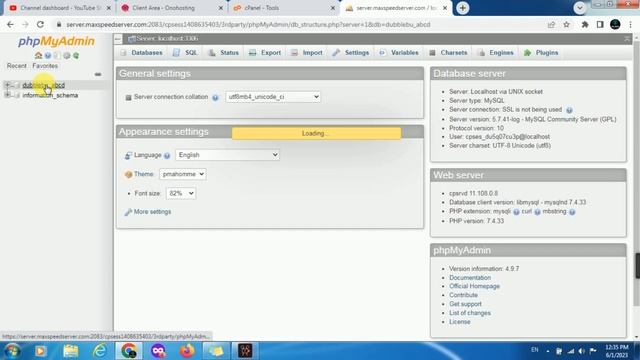Open browser extensions puzzle icon

585,24
